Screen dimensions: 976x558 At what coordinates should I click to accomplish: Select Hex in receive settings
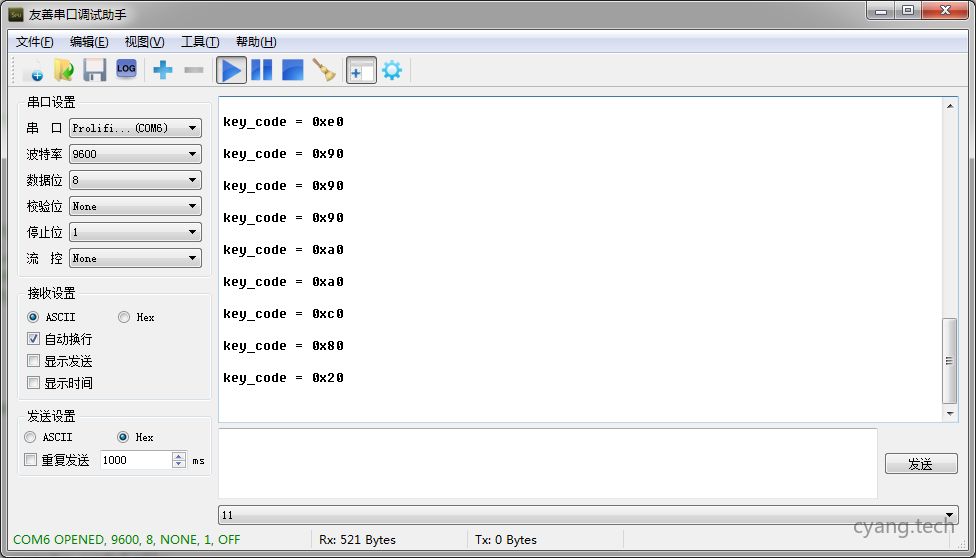tap(124, 317)
